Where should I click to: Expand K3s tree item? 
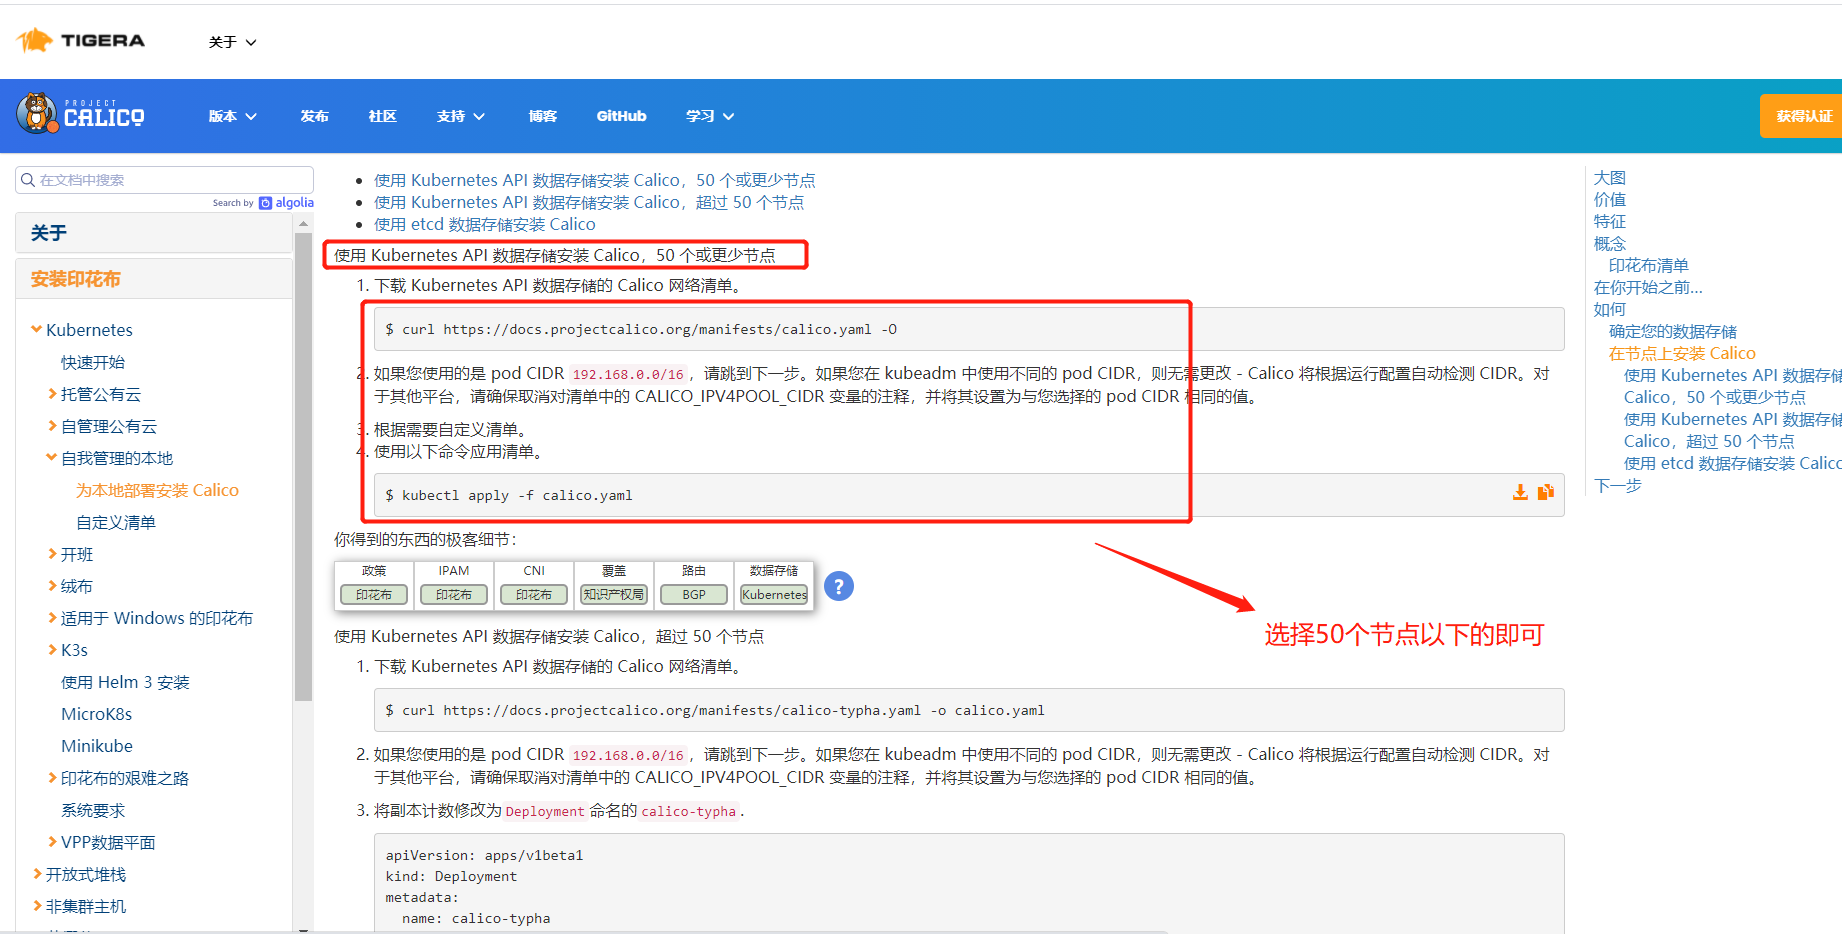click(x=52, y=650)
